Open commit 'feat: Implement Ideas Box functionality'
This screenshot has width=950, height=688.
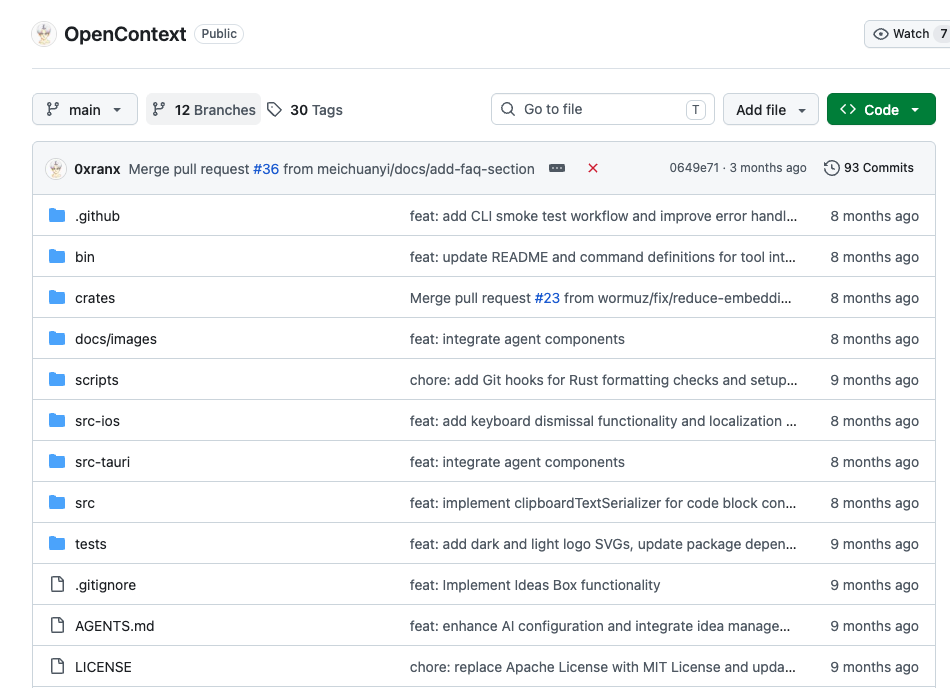coord(535,585)
